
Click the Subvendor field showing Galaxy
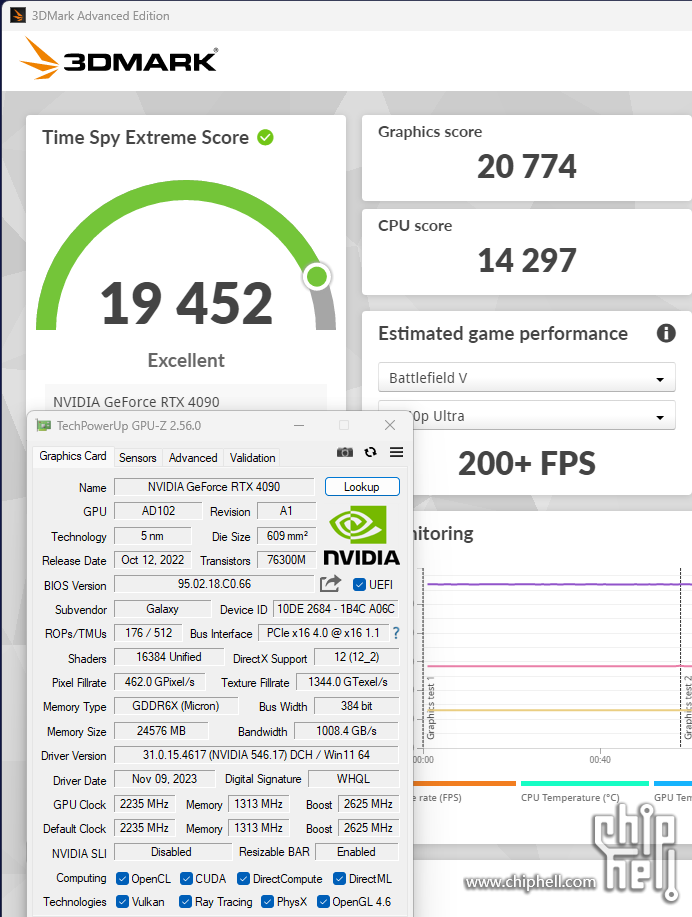(162, 609)
